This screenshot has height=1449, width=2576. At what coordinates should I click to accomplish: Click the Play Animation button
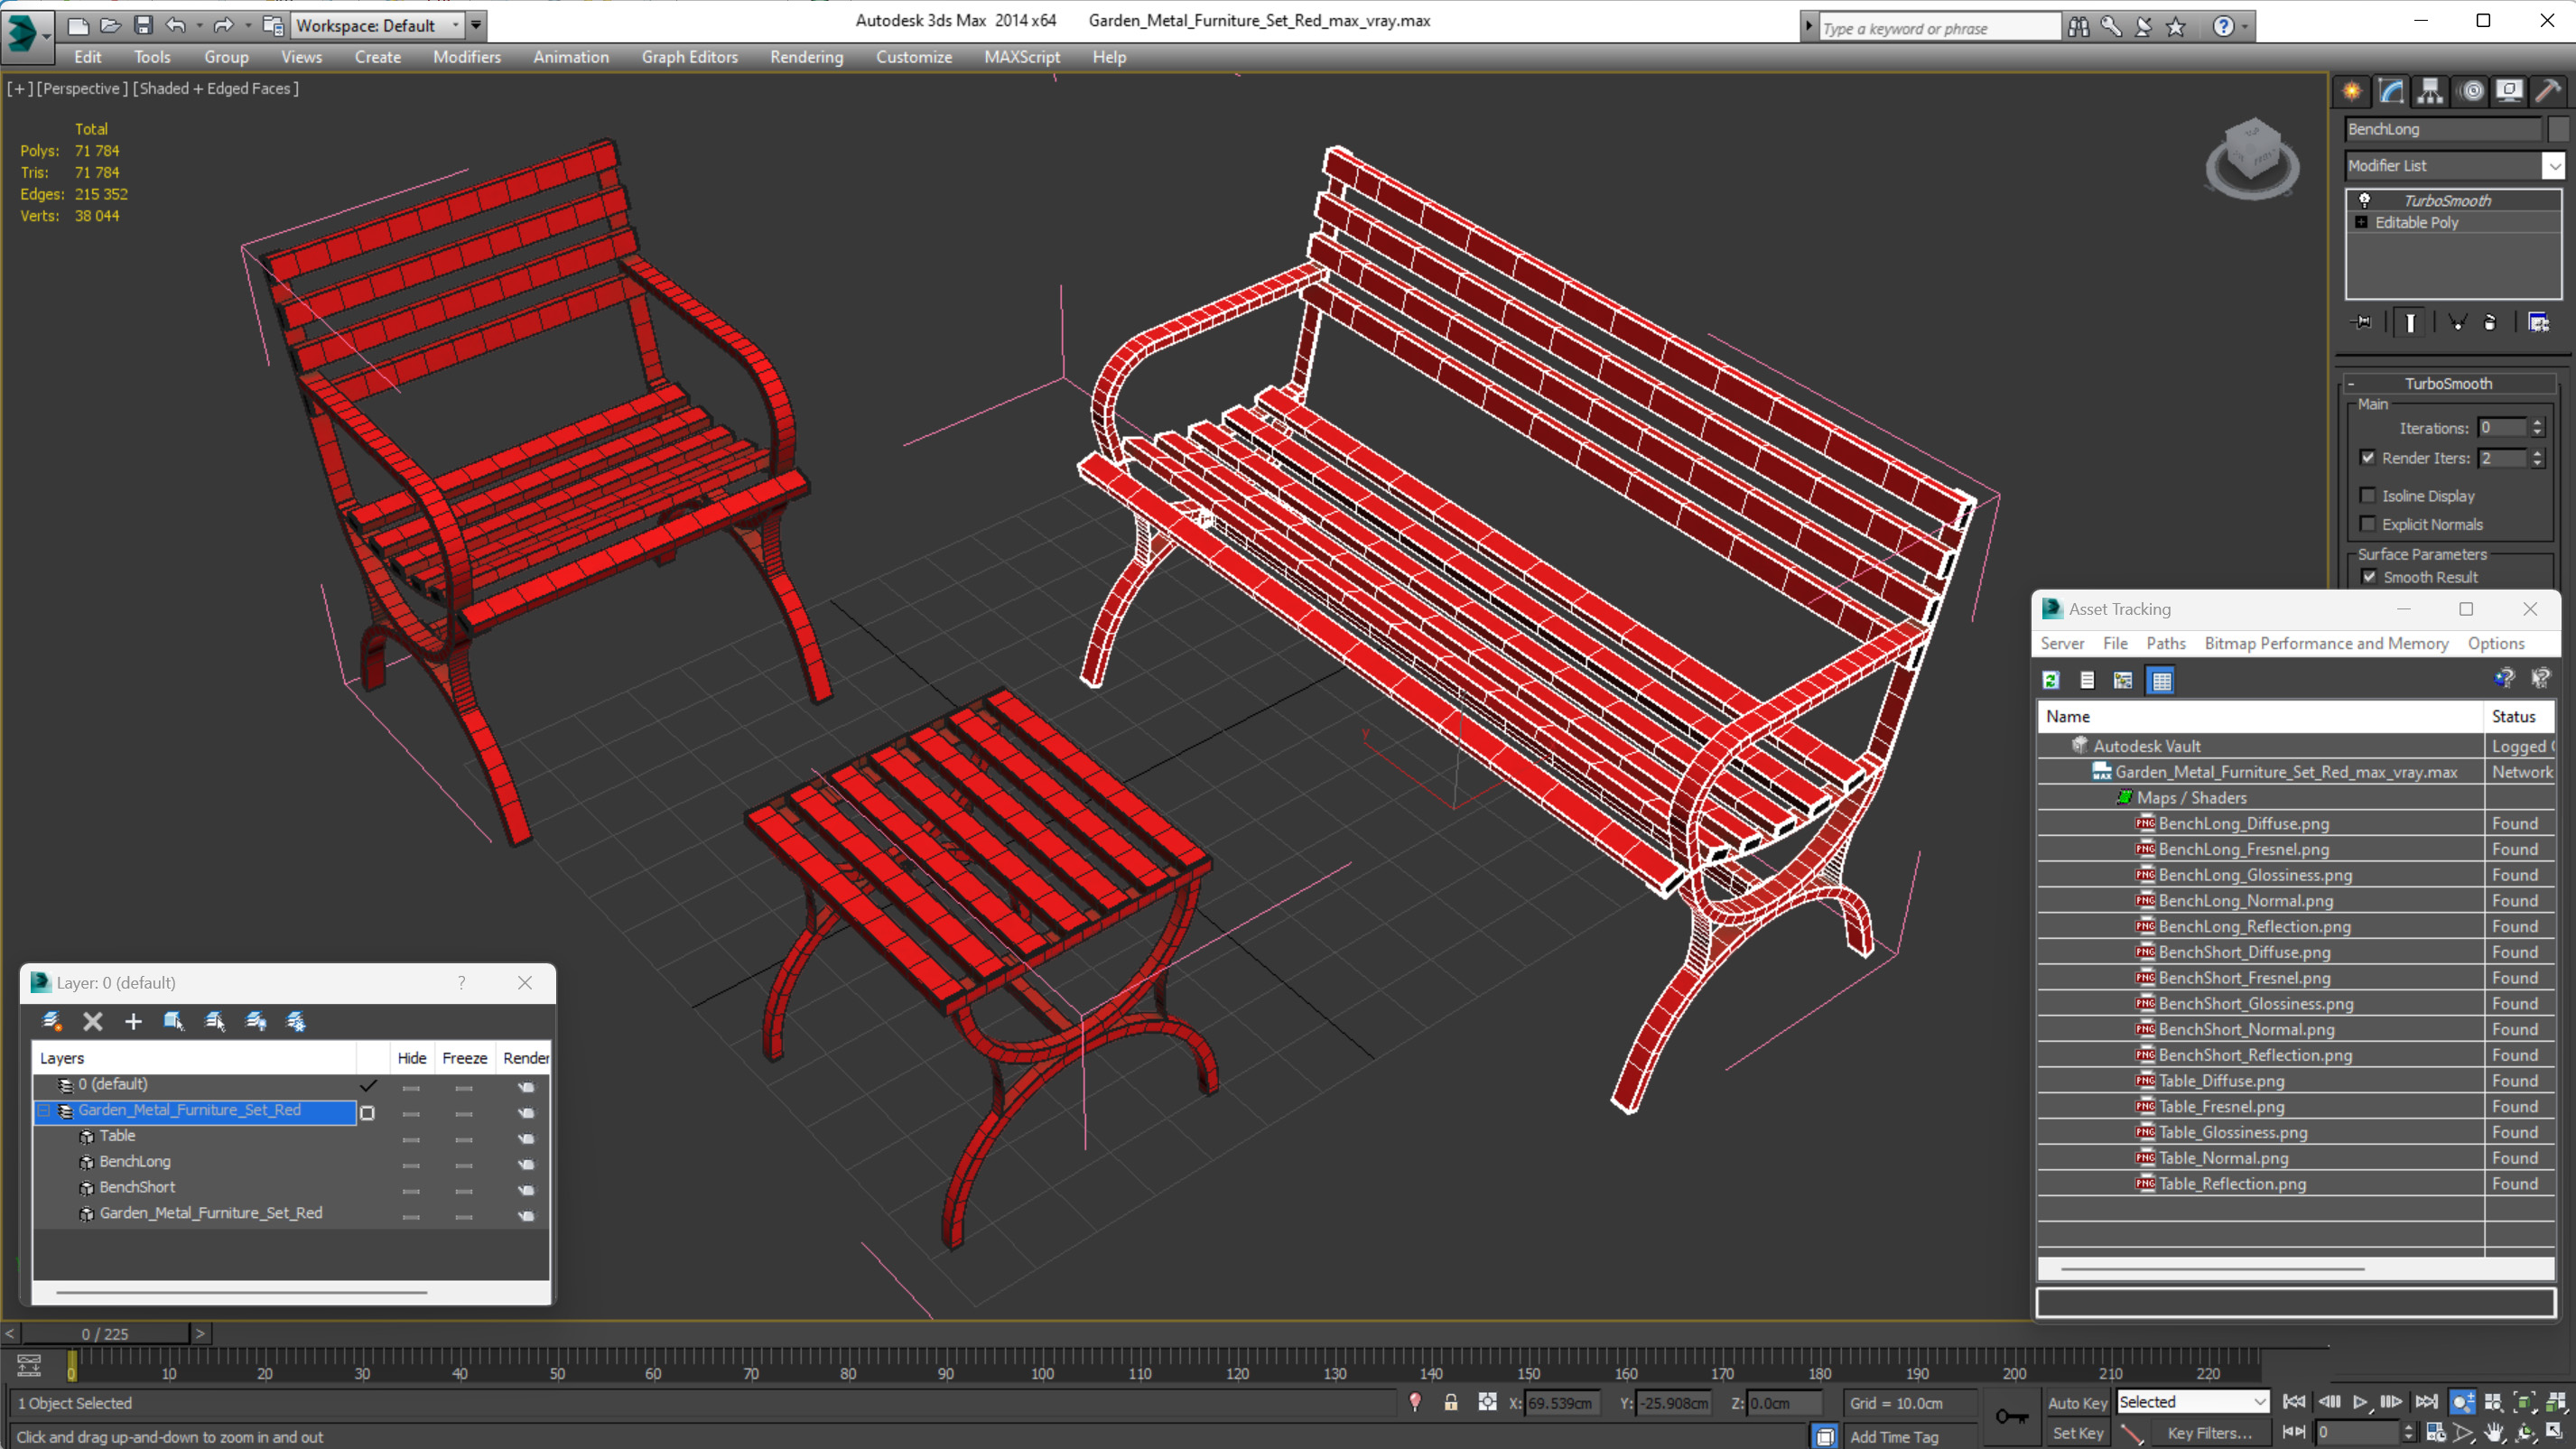coord(2360,1402)
